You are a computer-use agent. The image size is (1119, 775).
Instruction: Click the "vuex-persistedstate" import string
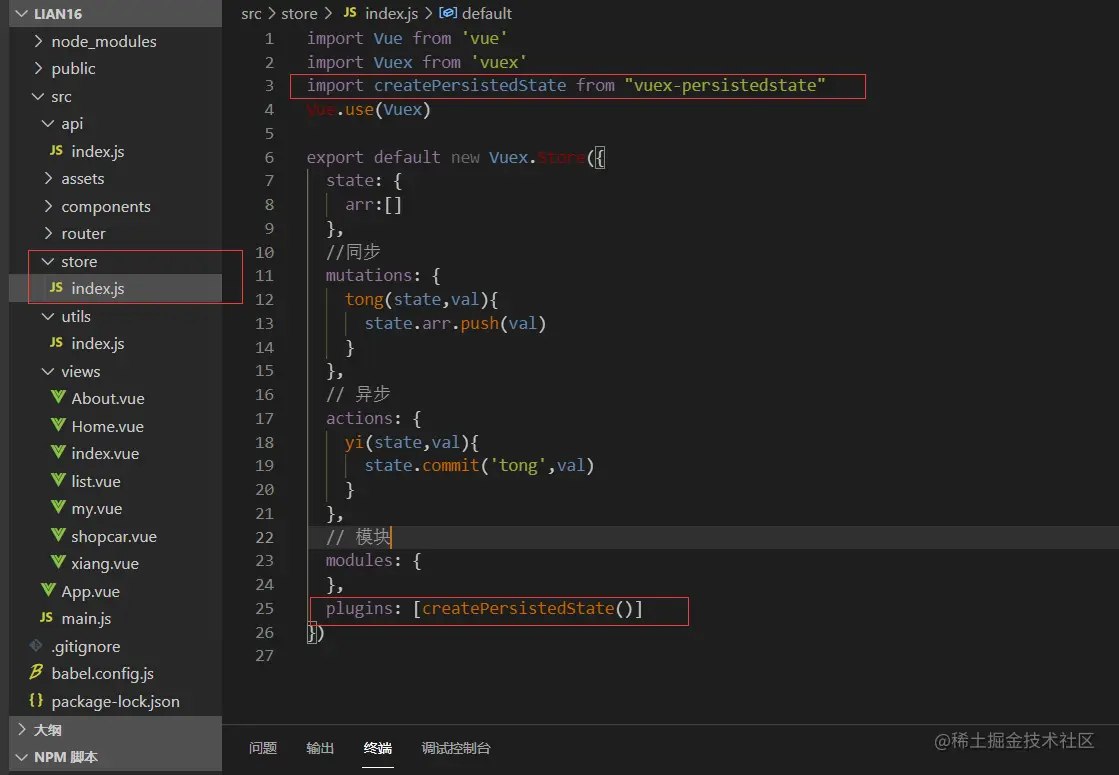[724, 86]
